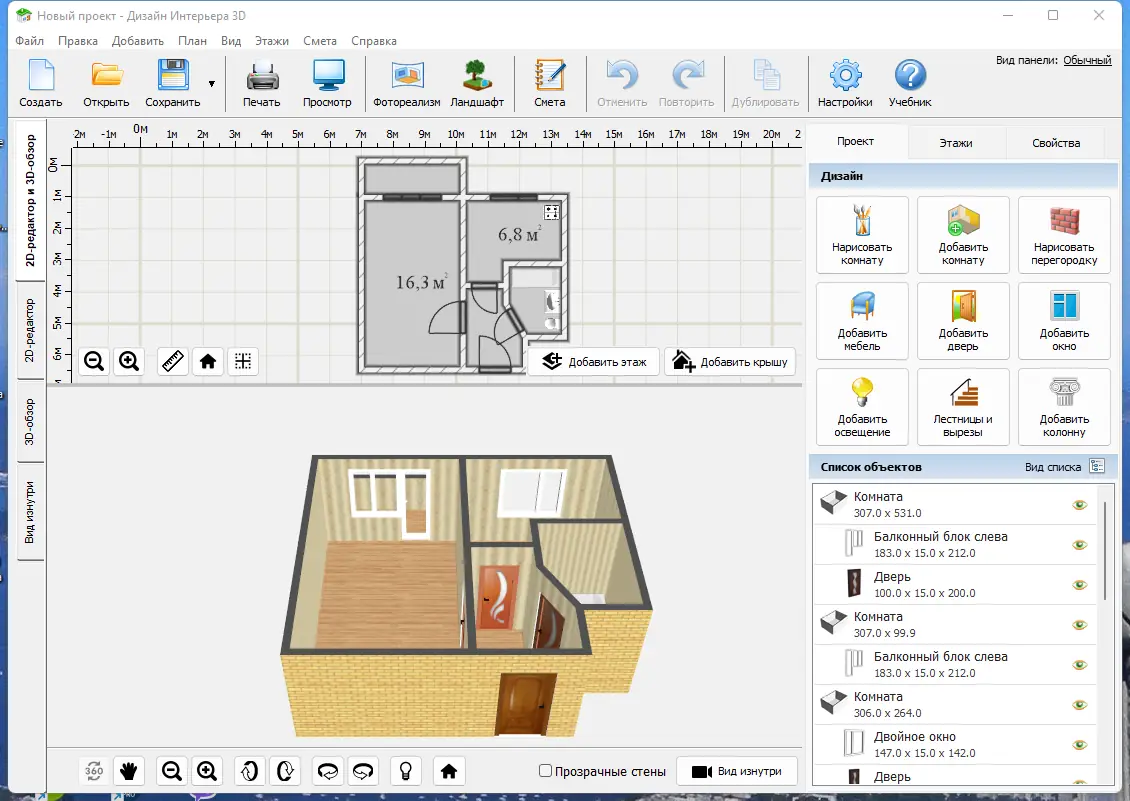
Task: Click the Обычный panel view link
Action: click(1087, 61)
